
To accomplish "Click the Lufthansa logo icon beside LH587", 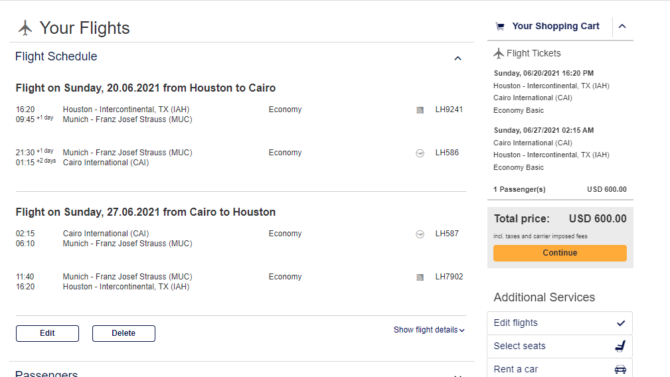I will point(420,234).
